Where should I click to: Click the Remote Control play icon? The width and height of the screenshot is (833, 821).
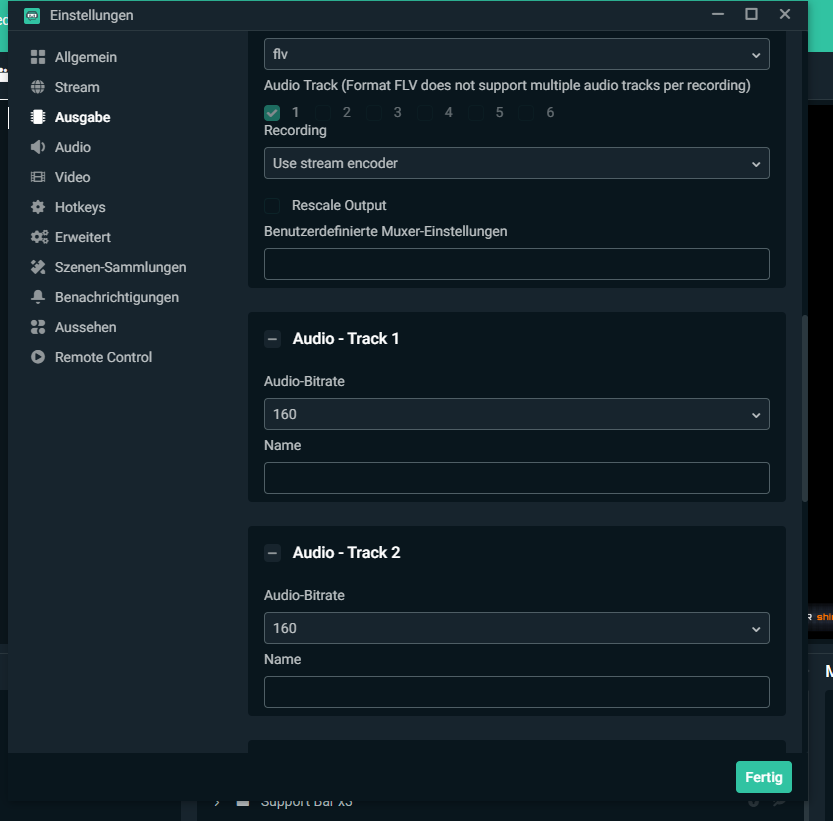(x=38, y=357)
